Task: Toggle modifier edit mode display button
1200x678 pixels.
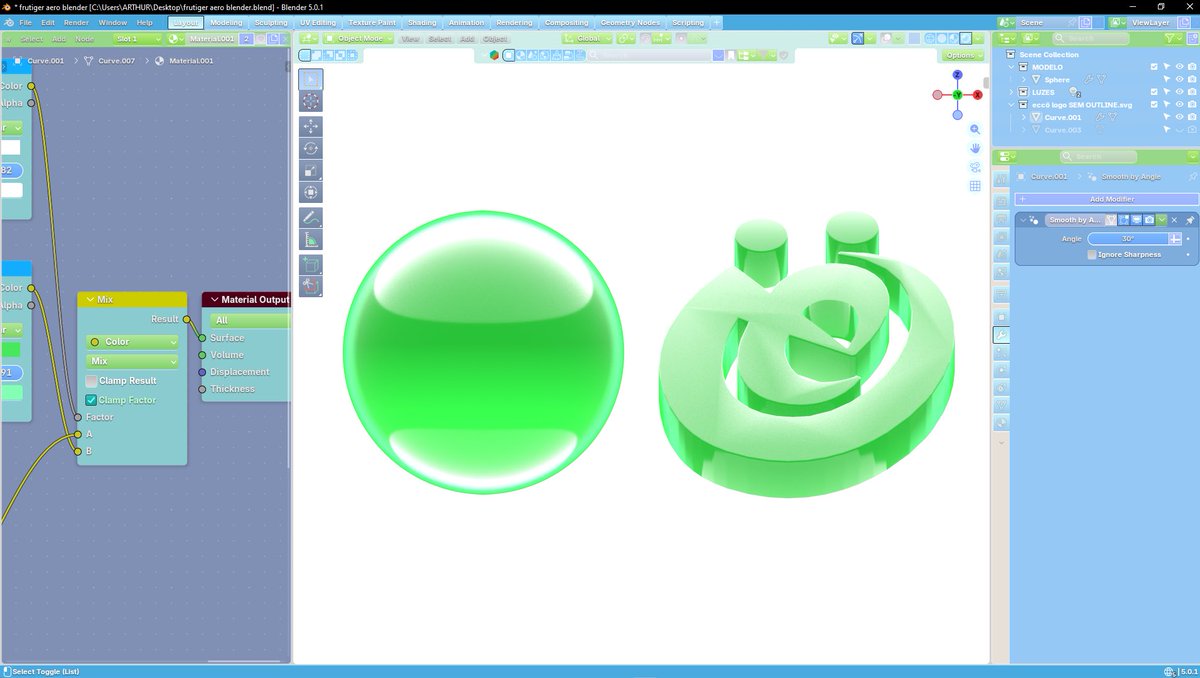Action: click(x=1124, y=219)
